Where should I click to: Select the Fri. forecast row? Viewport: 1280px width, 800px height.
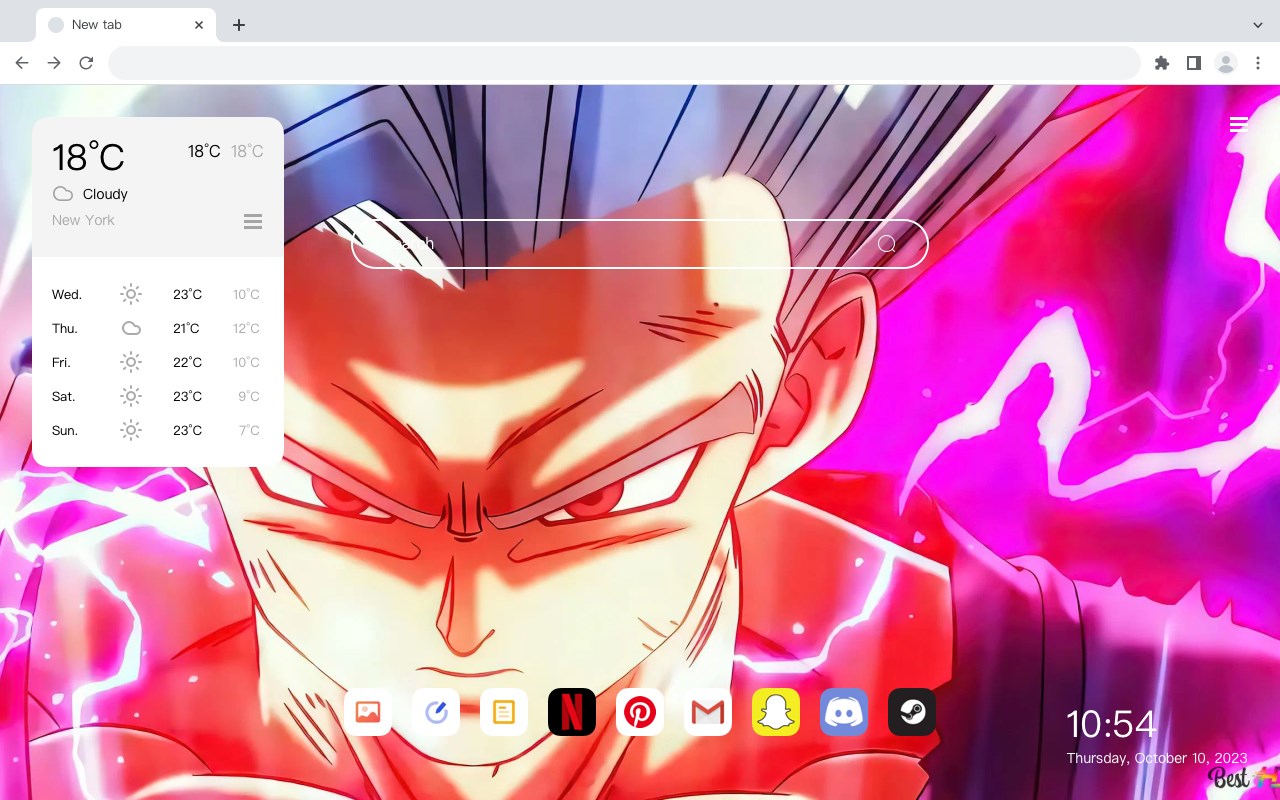pos(158,362)
